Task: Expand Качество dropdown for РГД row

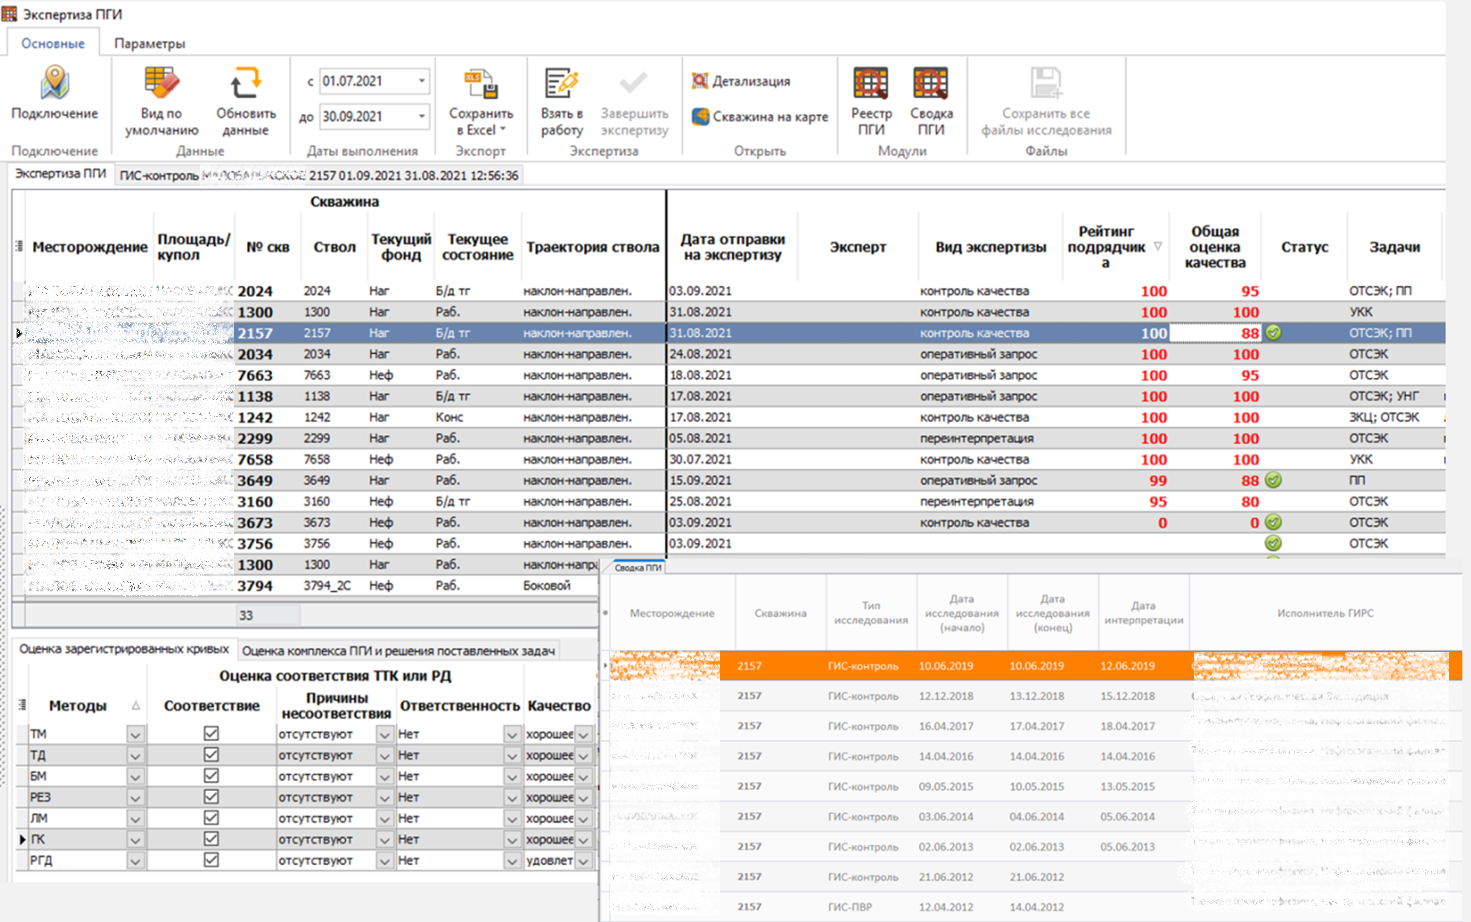Action: tap(583, 861)
